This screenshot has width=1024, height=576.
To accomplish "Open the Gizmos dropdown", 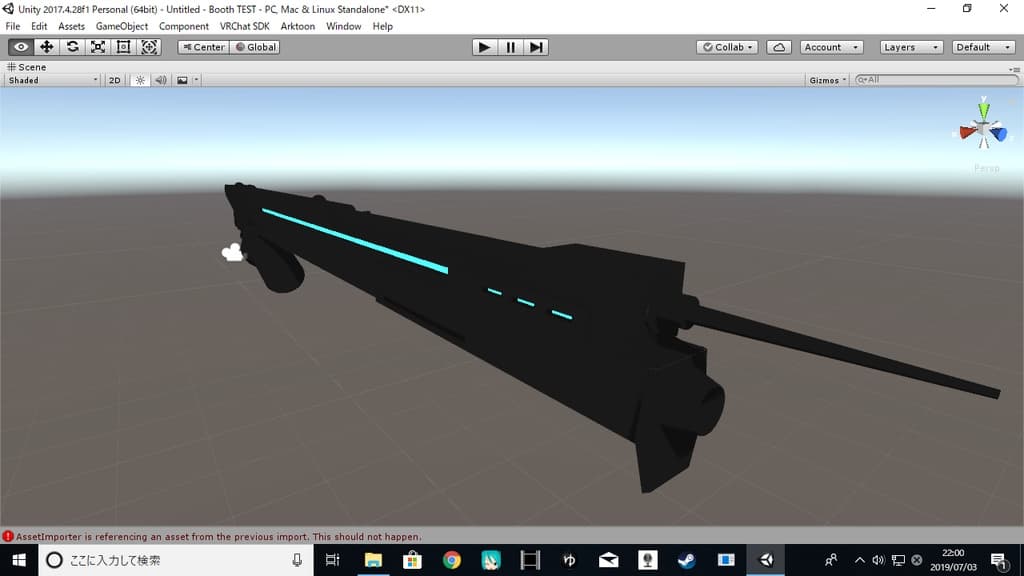I will click(827, 80).
